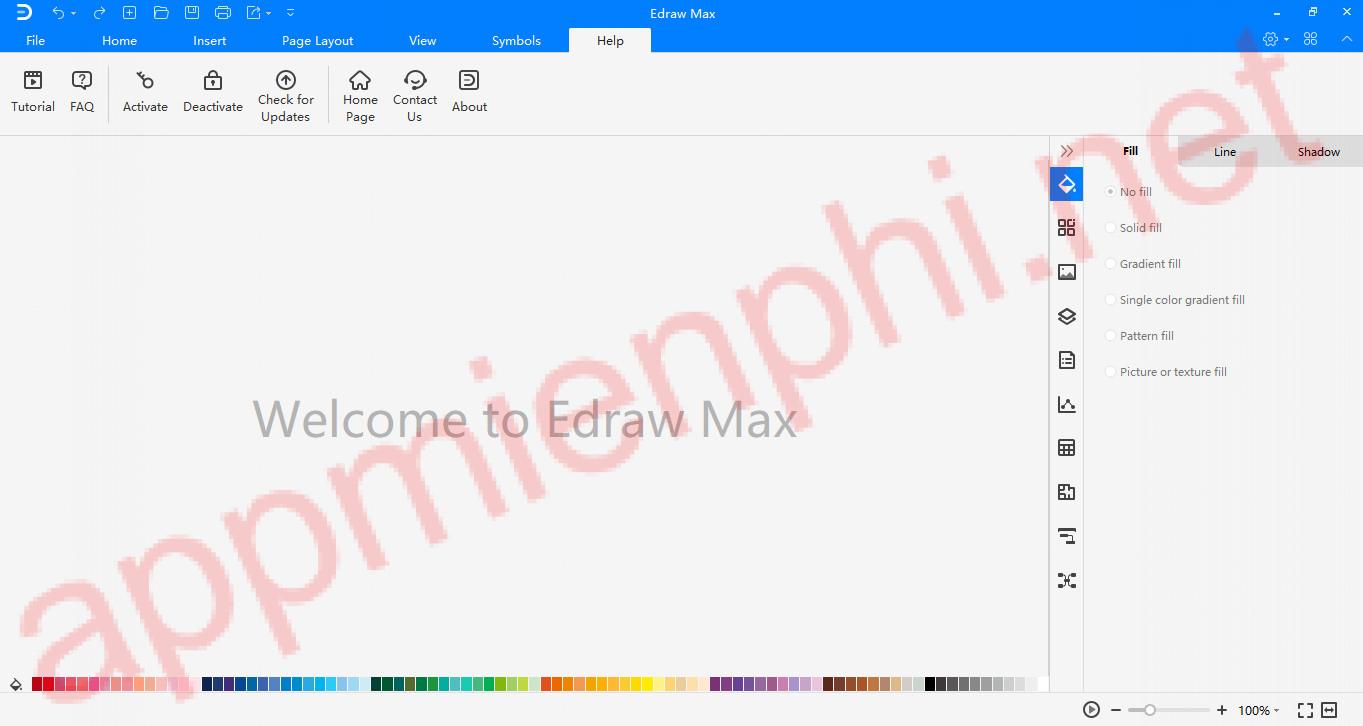Check for Updates
Viewport: 1363px width, 726px height.
(x=286, y=96)
